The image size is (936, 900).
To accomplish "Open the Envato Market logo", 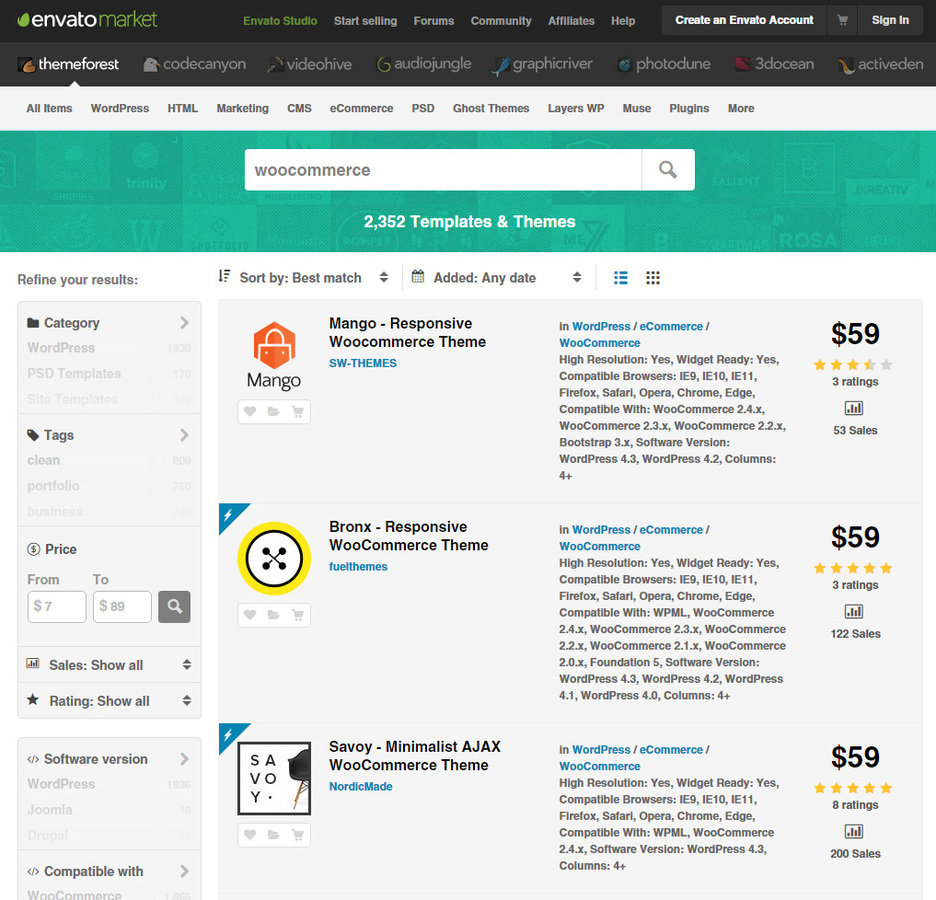I will 87,20.
